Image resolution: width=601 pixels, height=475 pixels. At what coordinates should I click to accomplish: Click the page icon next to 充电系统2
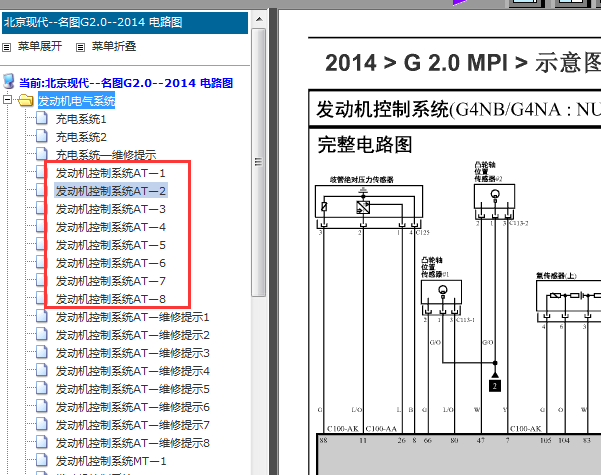[x=42, y=137]
